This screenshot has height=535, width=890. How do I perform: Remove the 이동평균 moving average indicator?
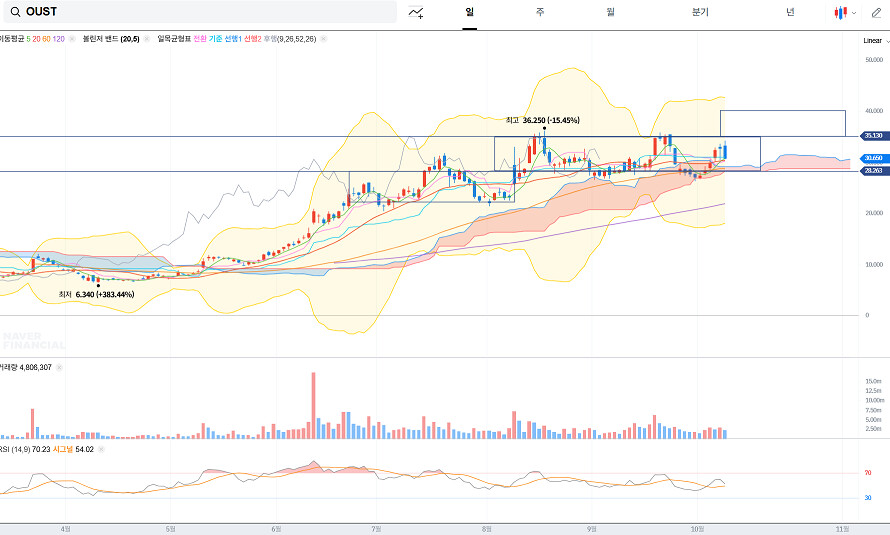click(x=72, y=39)
